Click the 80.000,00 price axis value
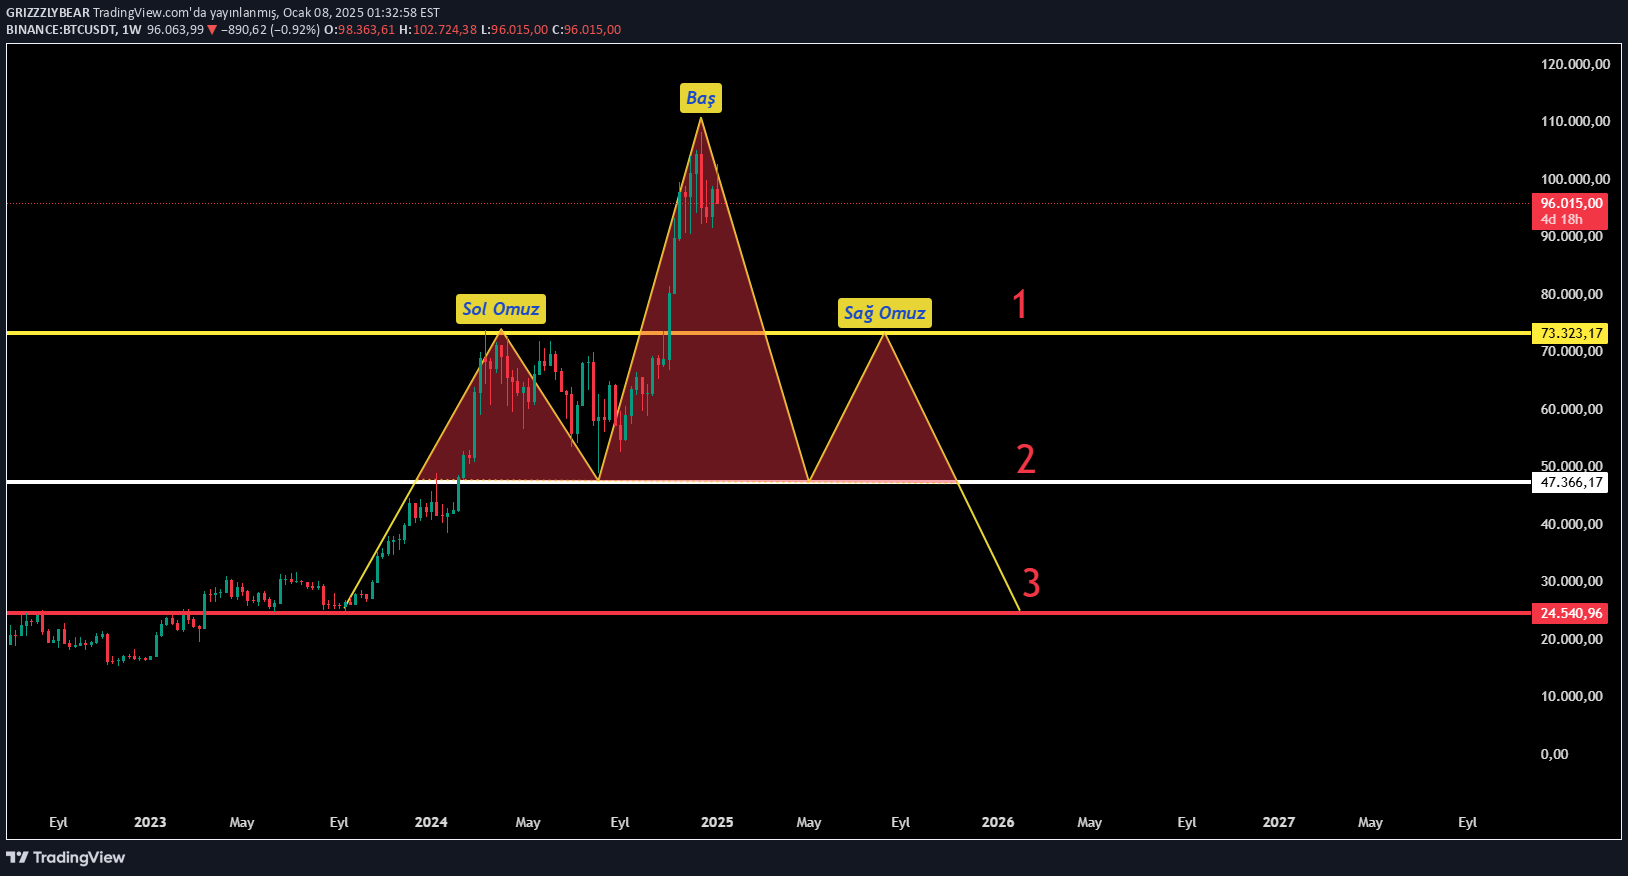 (1572, 294)
